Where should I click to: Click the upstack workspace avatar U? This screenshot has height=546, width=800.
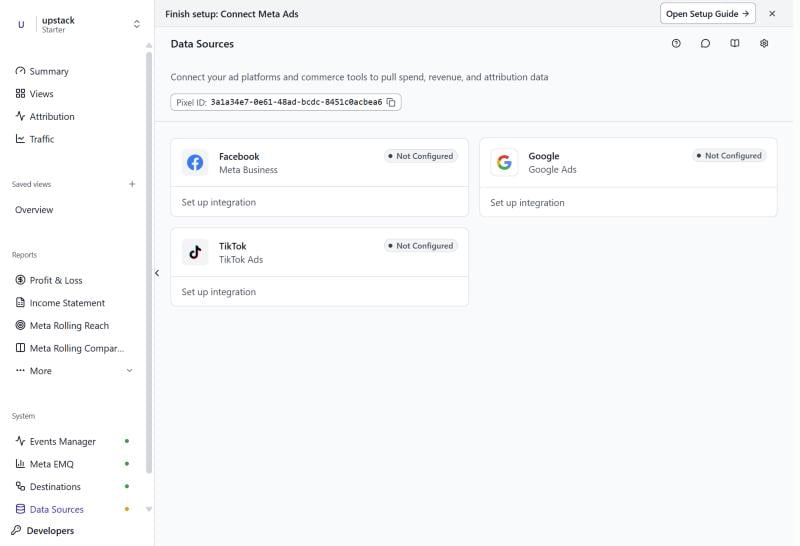[21, 24]
